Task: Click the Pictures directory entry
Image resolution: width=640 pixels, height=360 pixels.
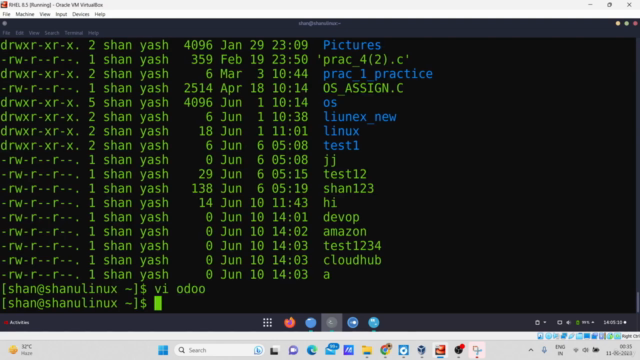Action: pos(352,45)
